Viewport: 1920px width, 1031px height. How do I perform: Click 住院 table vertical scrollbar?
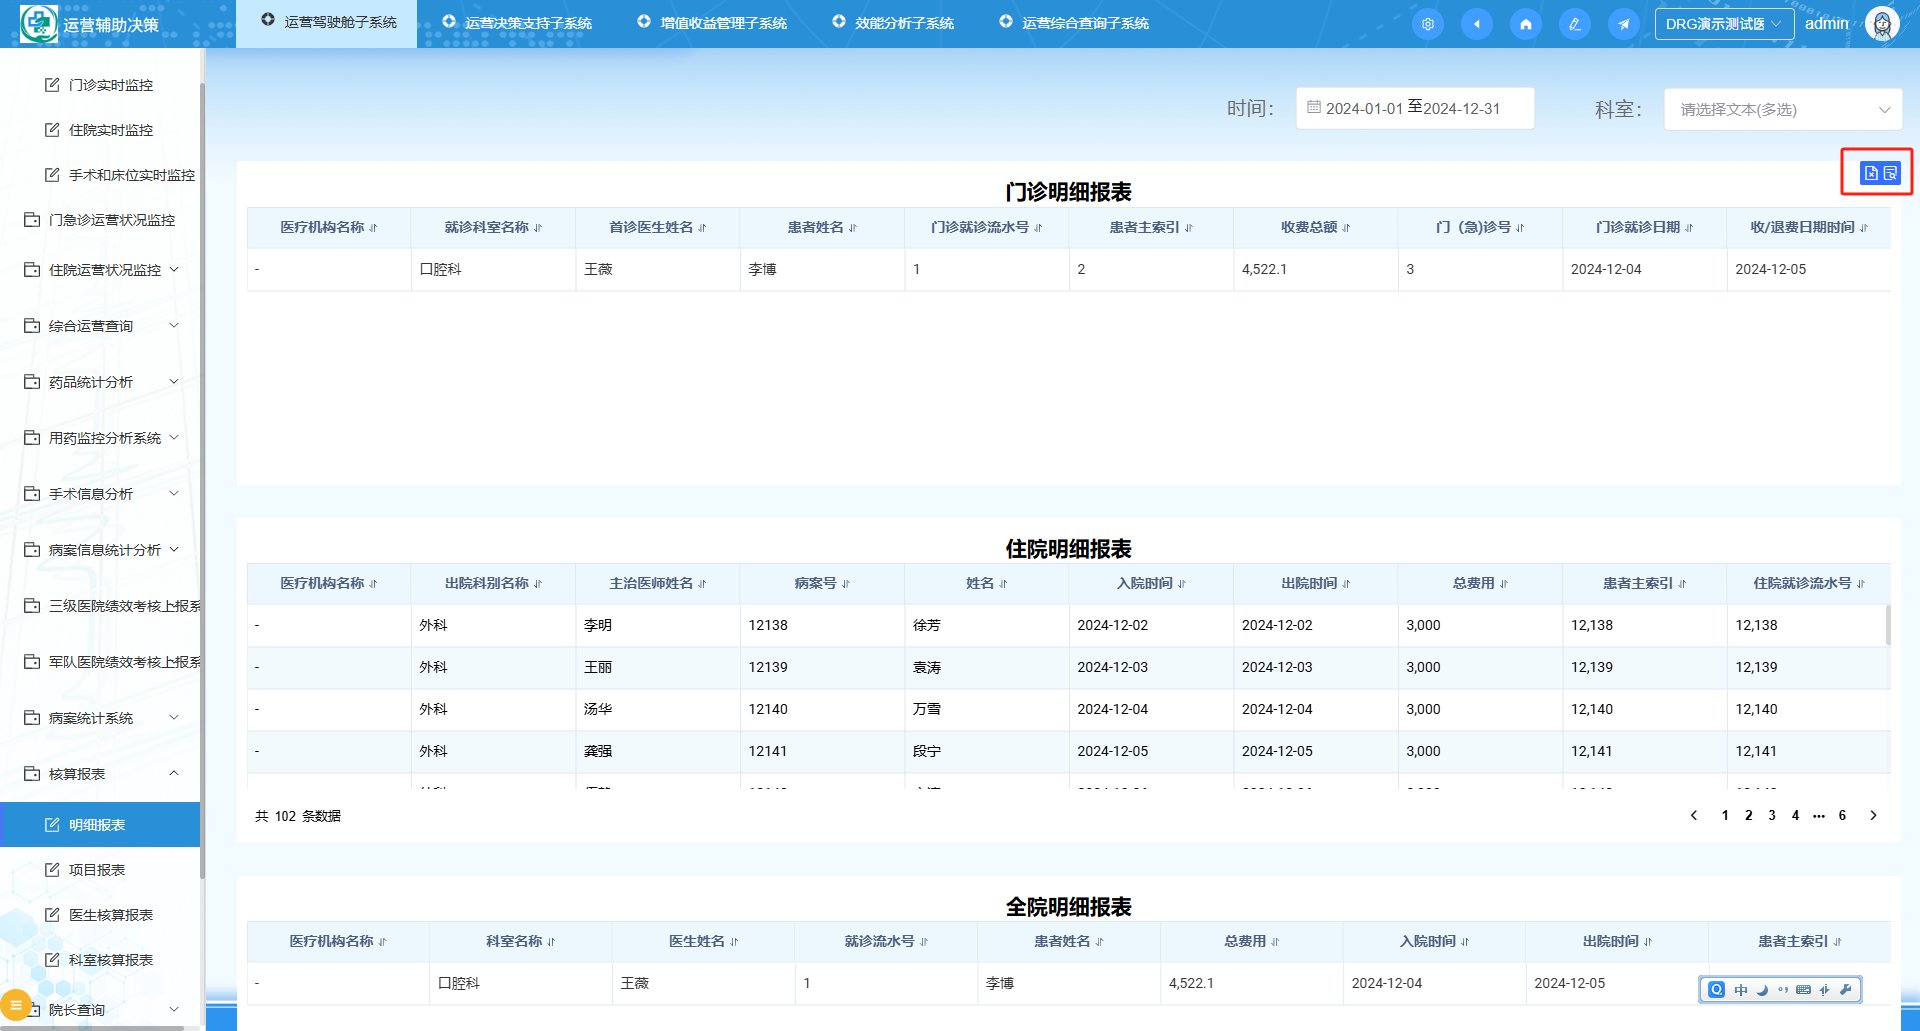click(1888, 625)
